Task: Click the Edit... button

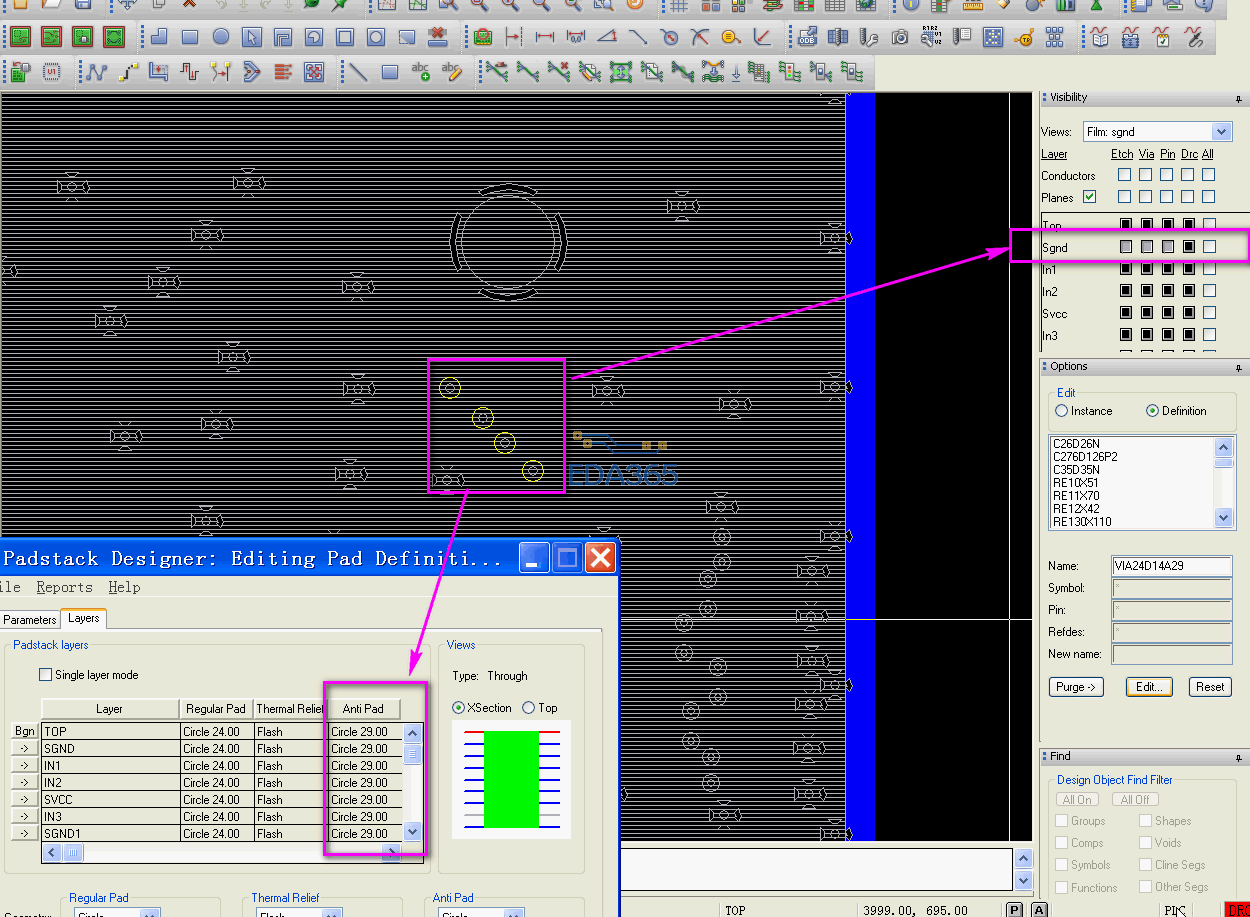Action: 1149,687
